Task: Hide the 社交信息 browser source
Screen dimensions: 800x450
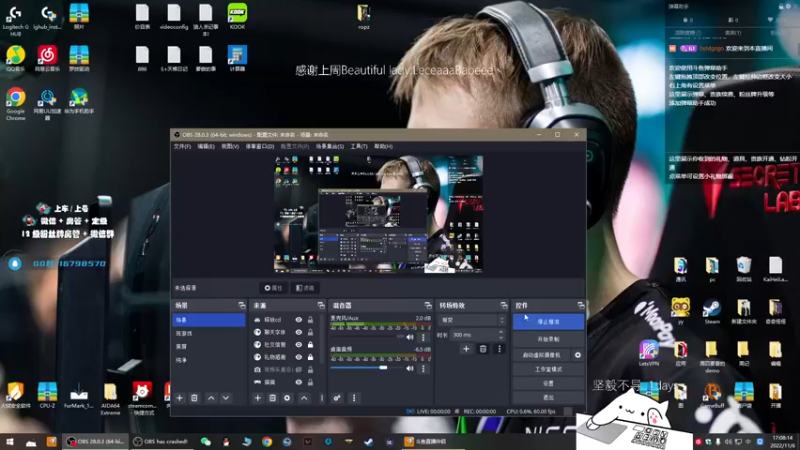Action: point(299,344)
